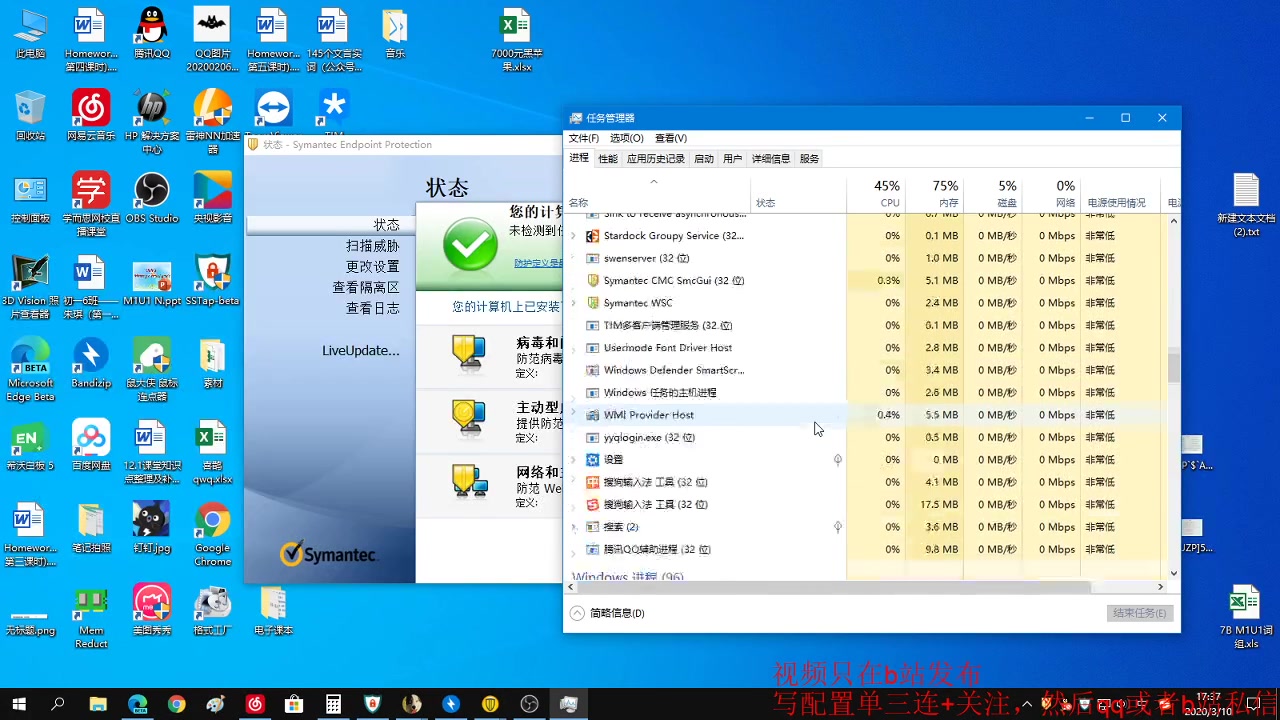
Task: Click the Task Manager horizontal scrollbar
Action: coord(834,587)
